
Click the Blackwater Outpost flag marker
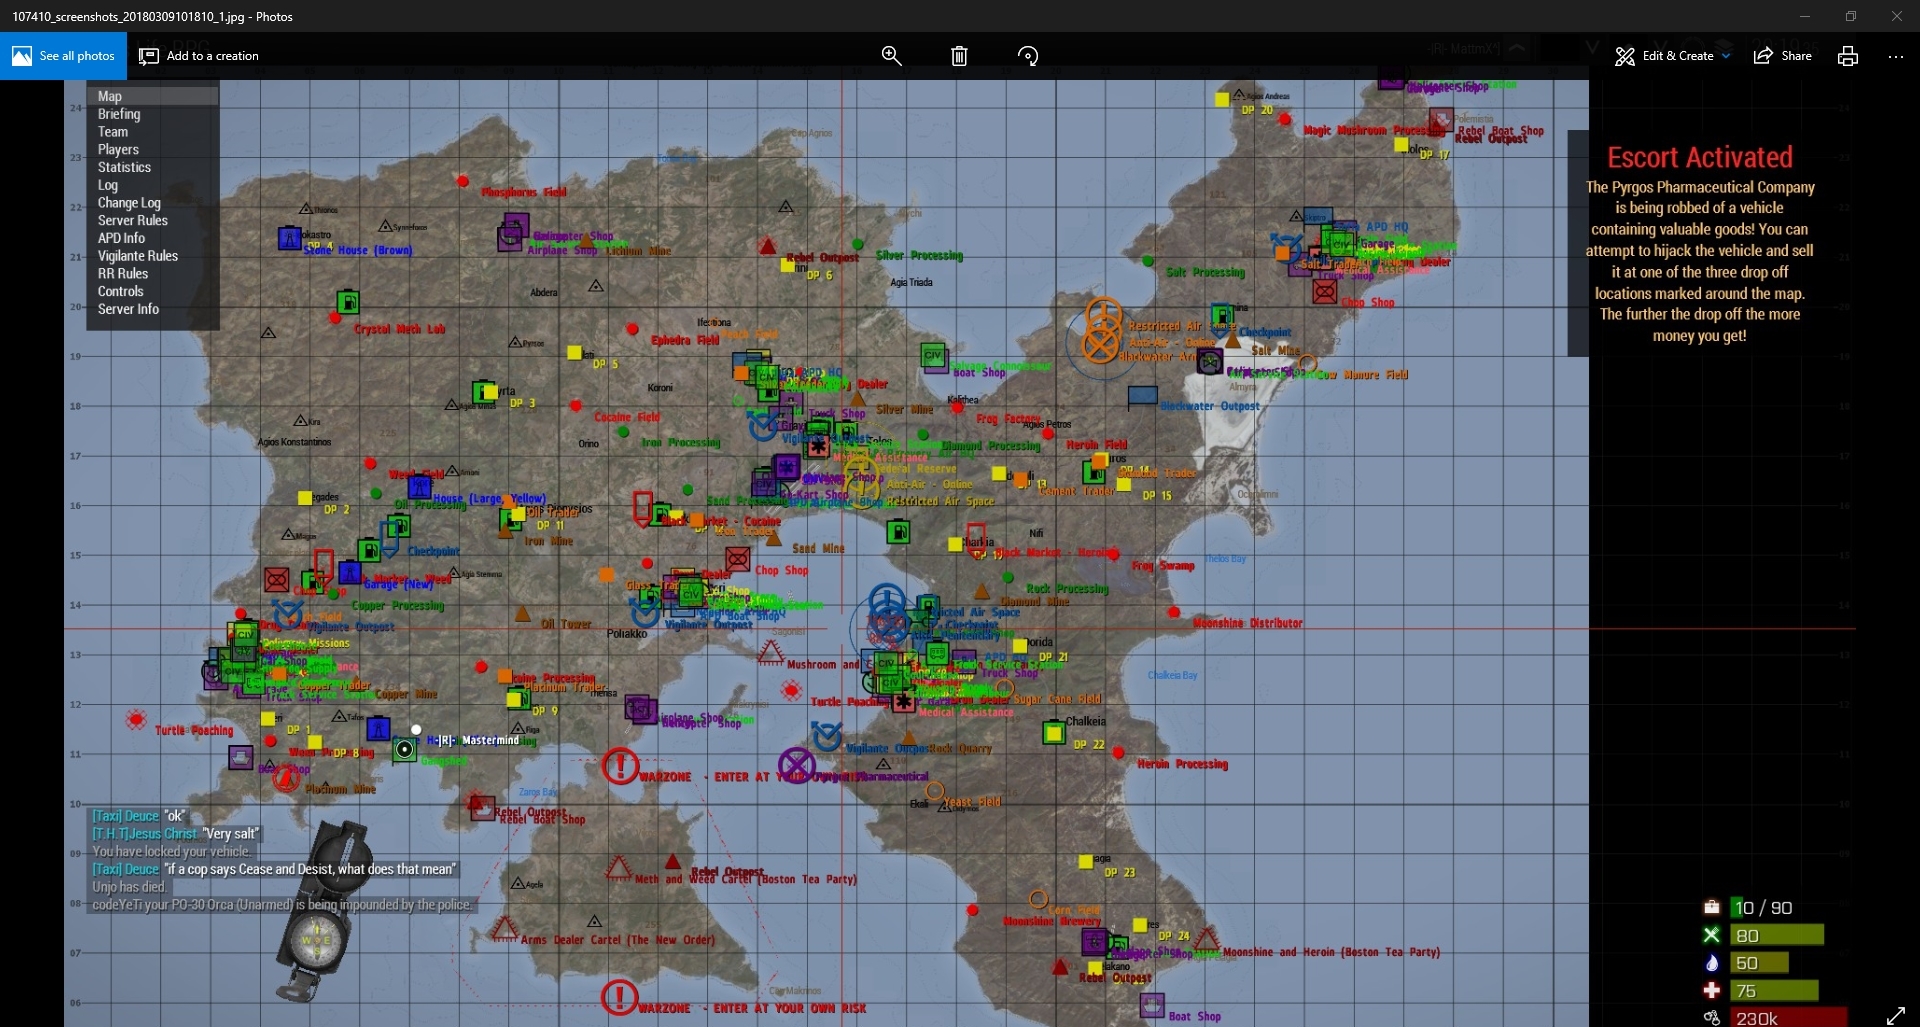click(1142, 397)
